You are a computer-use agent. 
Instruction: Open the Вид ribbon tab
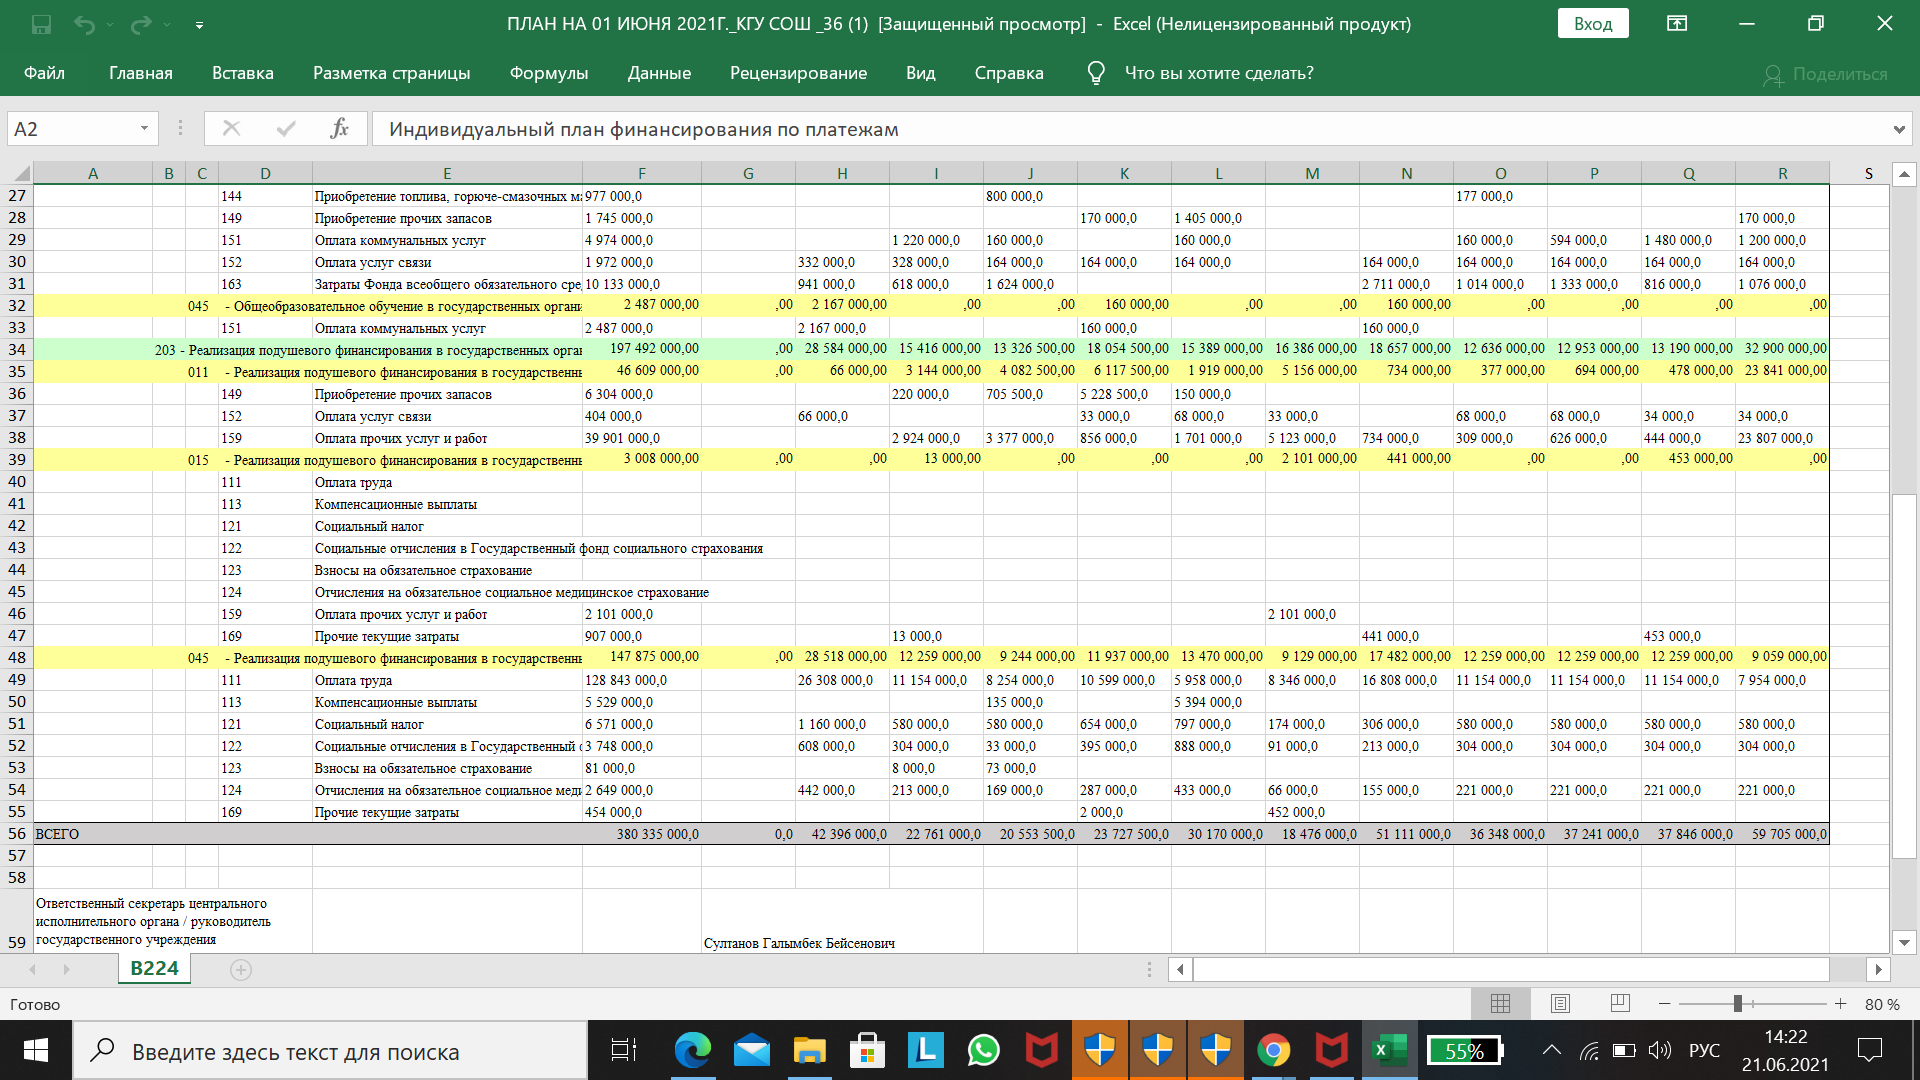920,73
